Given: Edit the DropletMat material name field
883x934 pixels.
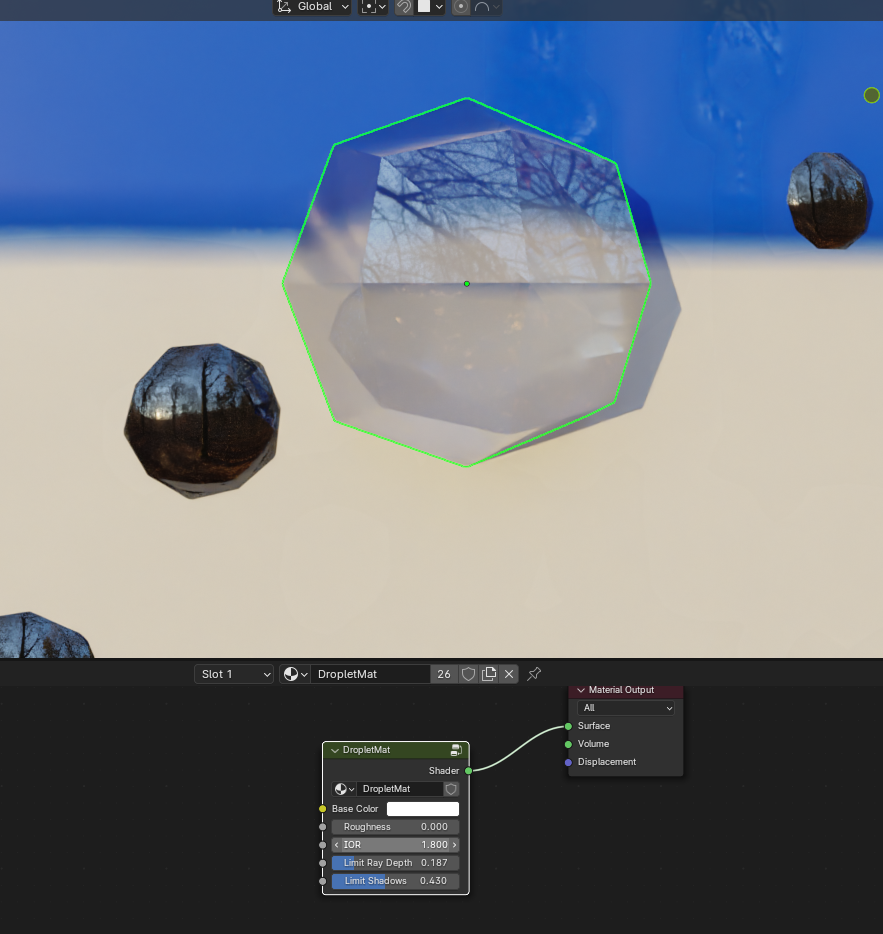Looking at the screenshot, I should (370, 674).
